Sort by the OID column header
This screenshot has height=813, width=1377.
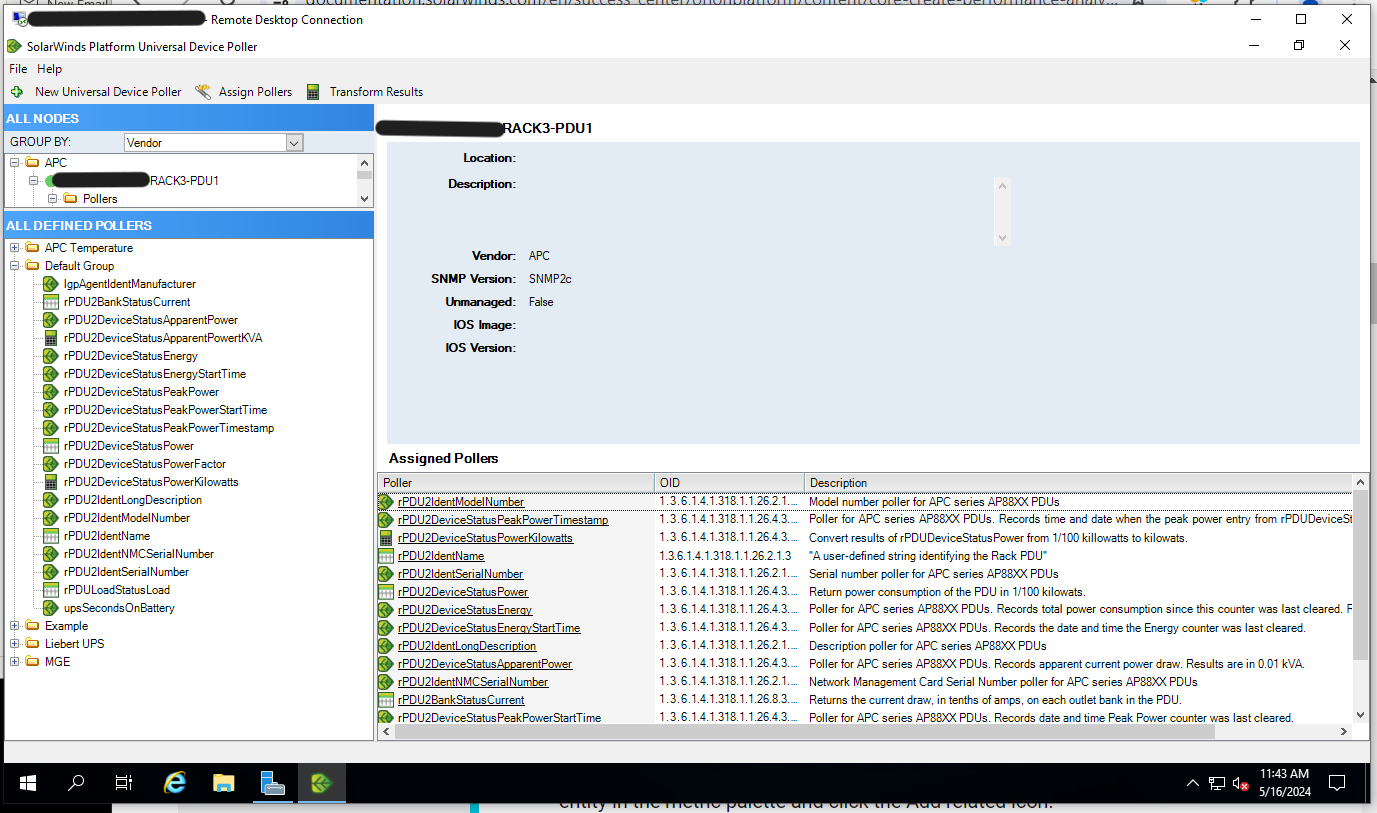pos(730,483)
